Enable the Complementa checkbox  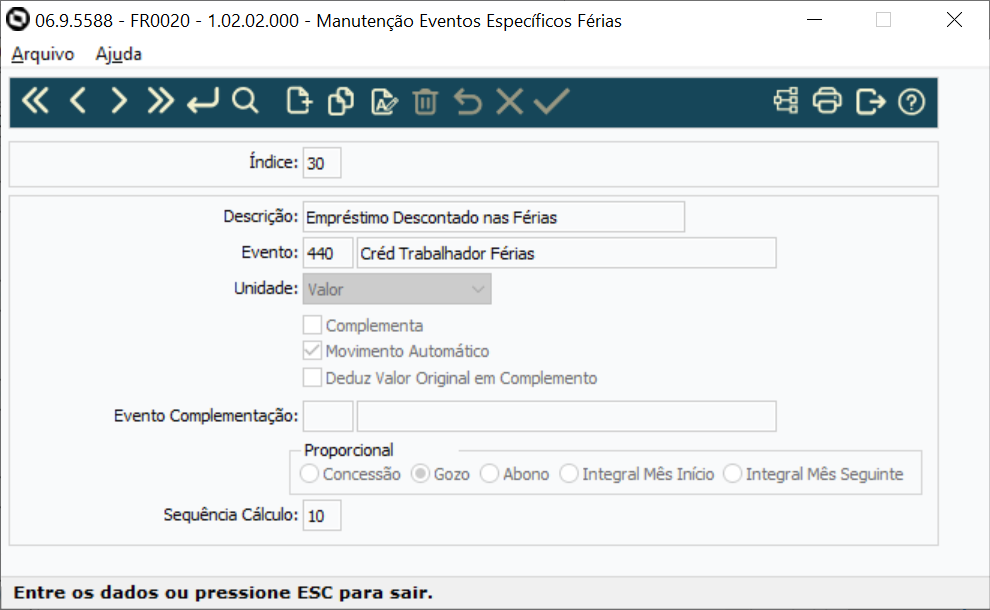(x=312, y=324)
